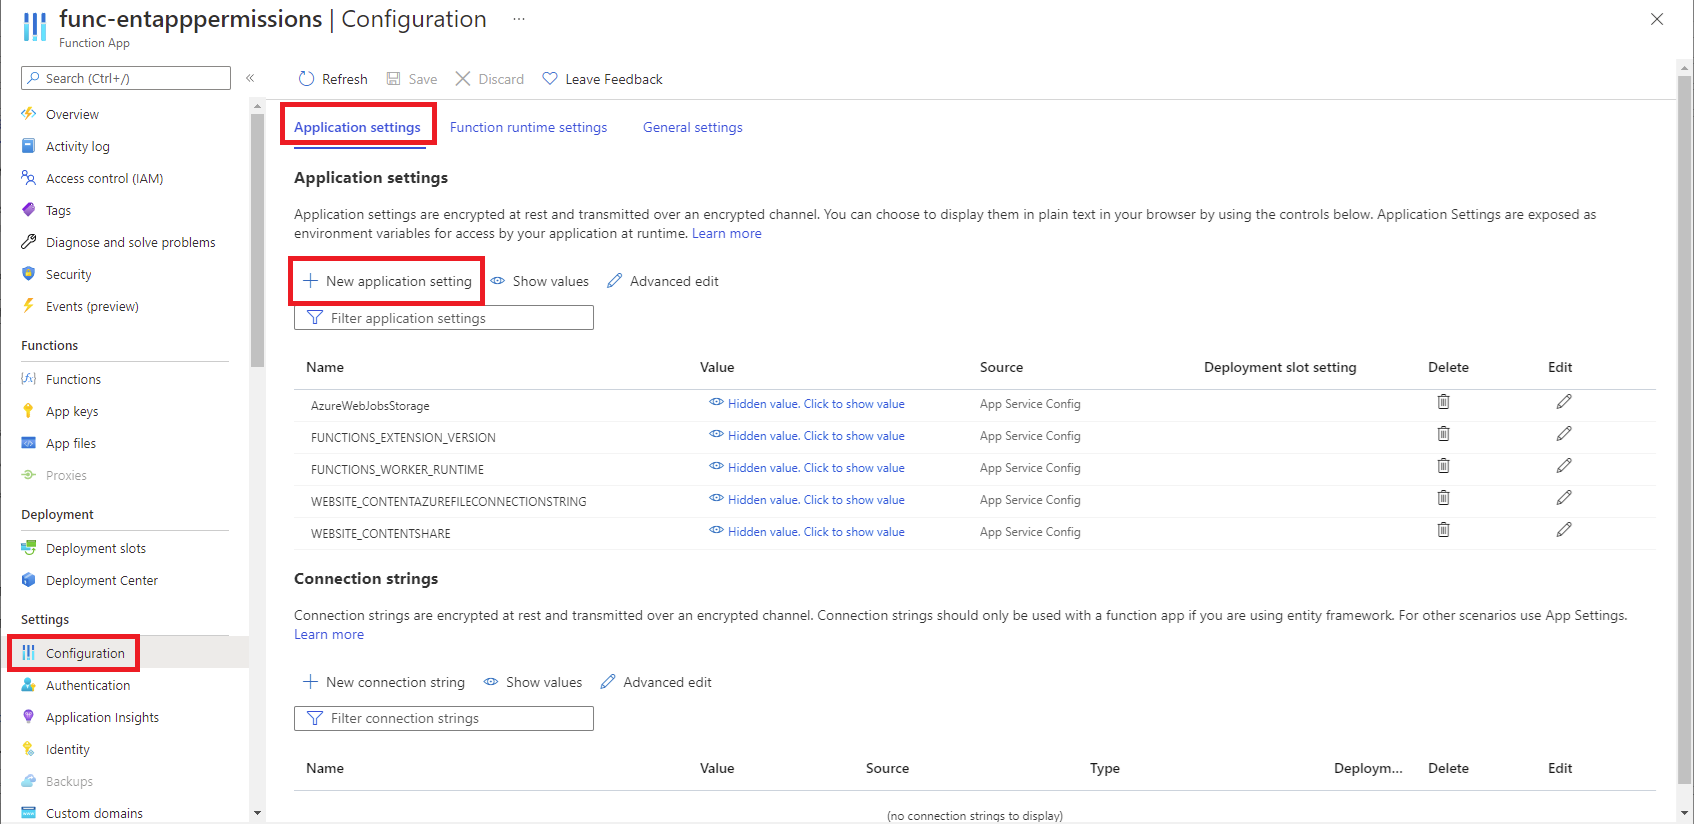1694x824 pixels.
Task: Open Advanced edit for connection strings
Action: click(x=656, y=682)
